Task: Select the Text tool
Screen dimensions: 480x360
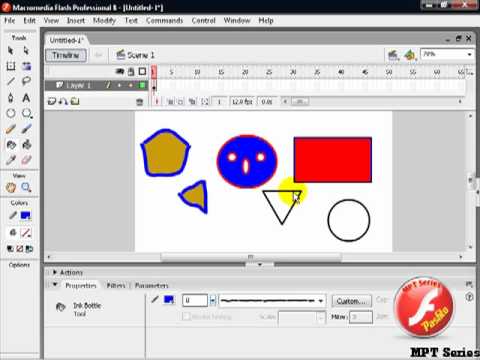Action: [x=26, y=98]
